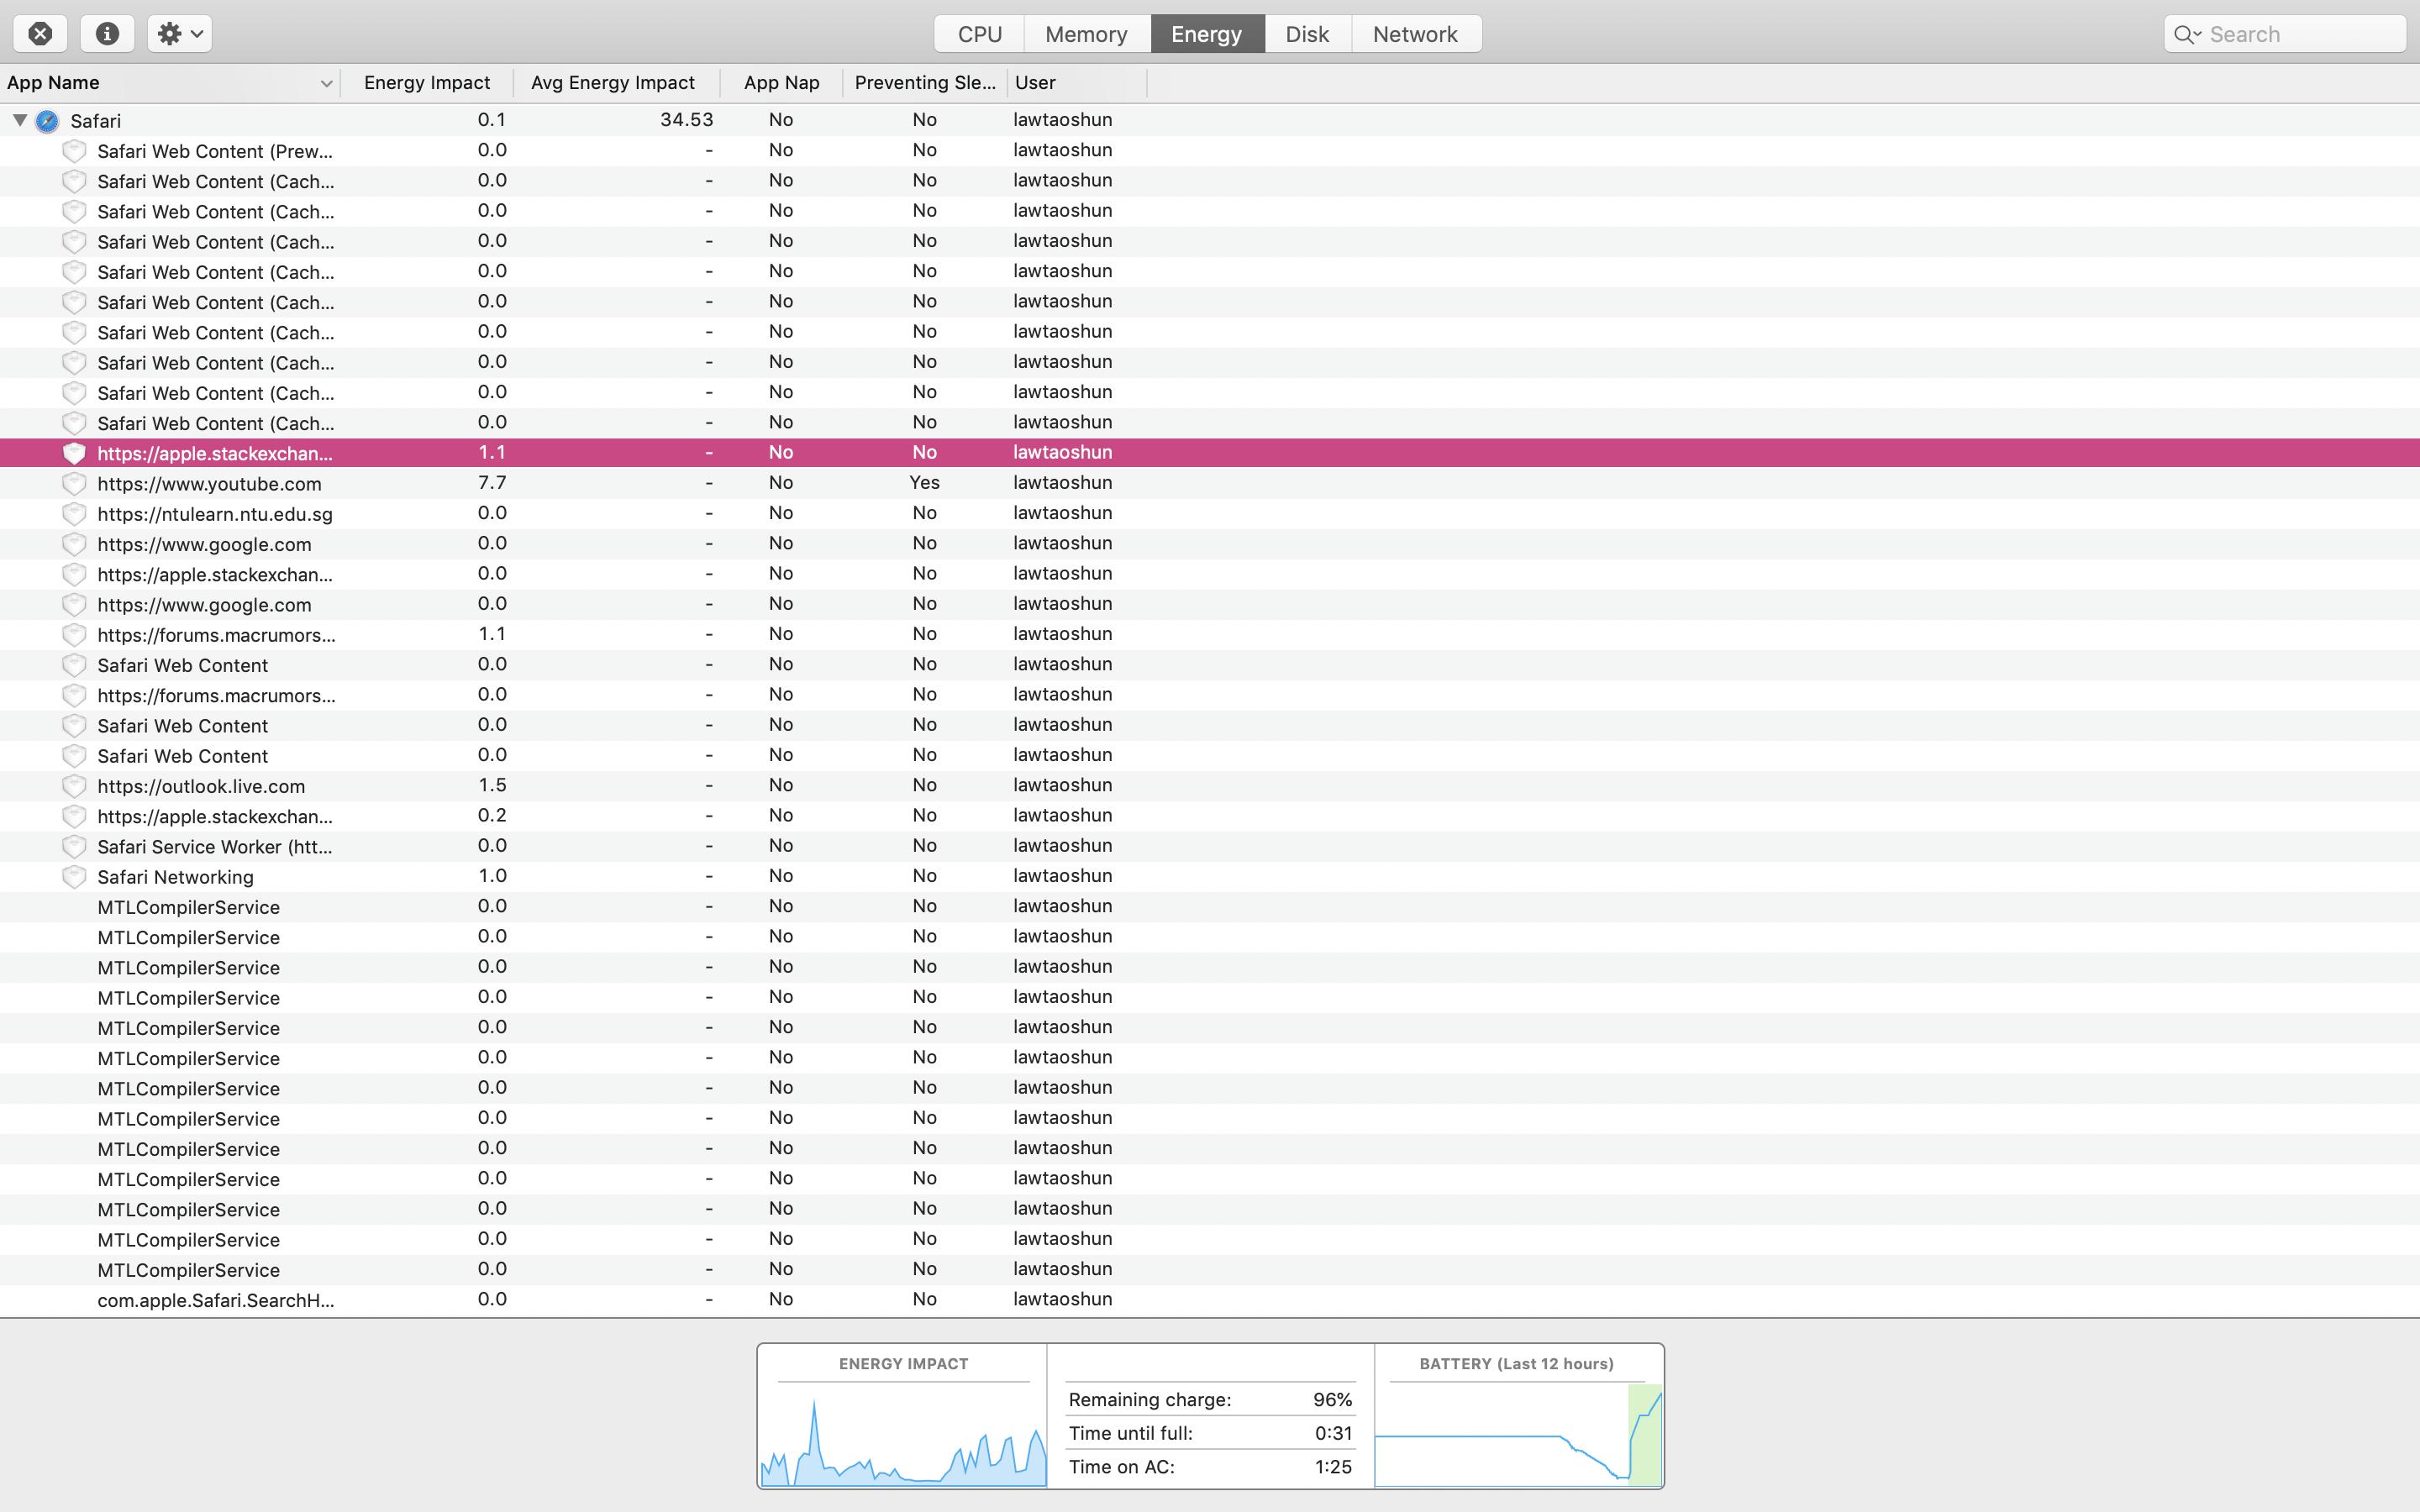Click the shield icon beside https://outlook.live.com

coord(74,786)
